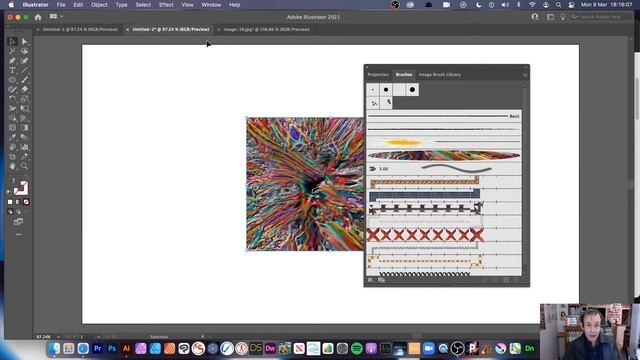Select the red X pattern brush

pyautogui.click(x=444, y=235)
